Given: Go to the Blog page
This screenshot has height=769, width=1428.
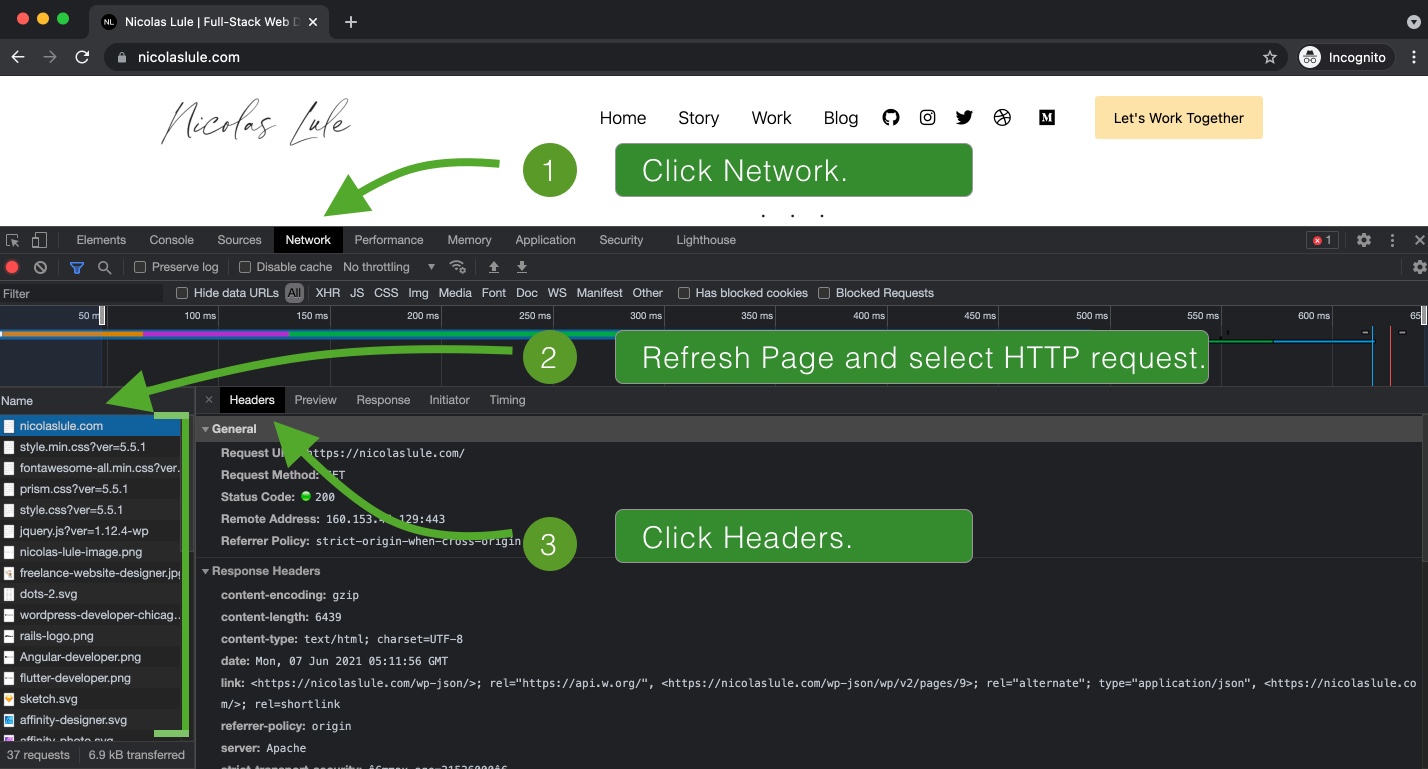Looking at the screenshot, I should [841, 118].
